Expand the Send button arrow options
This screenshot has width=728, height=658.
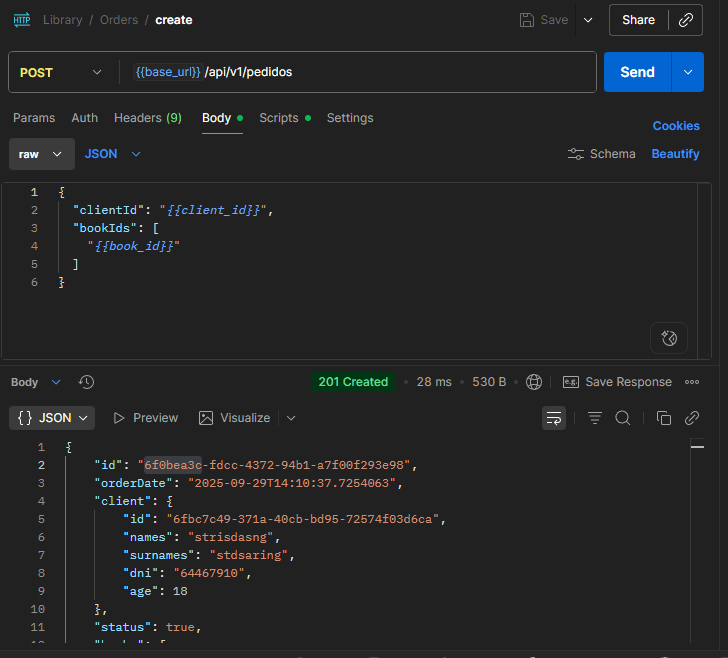(688, 72)
